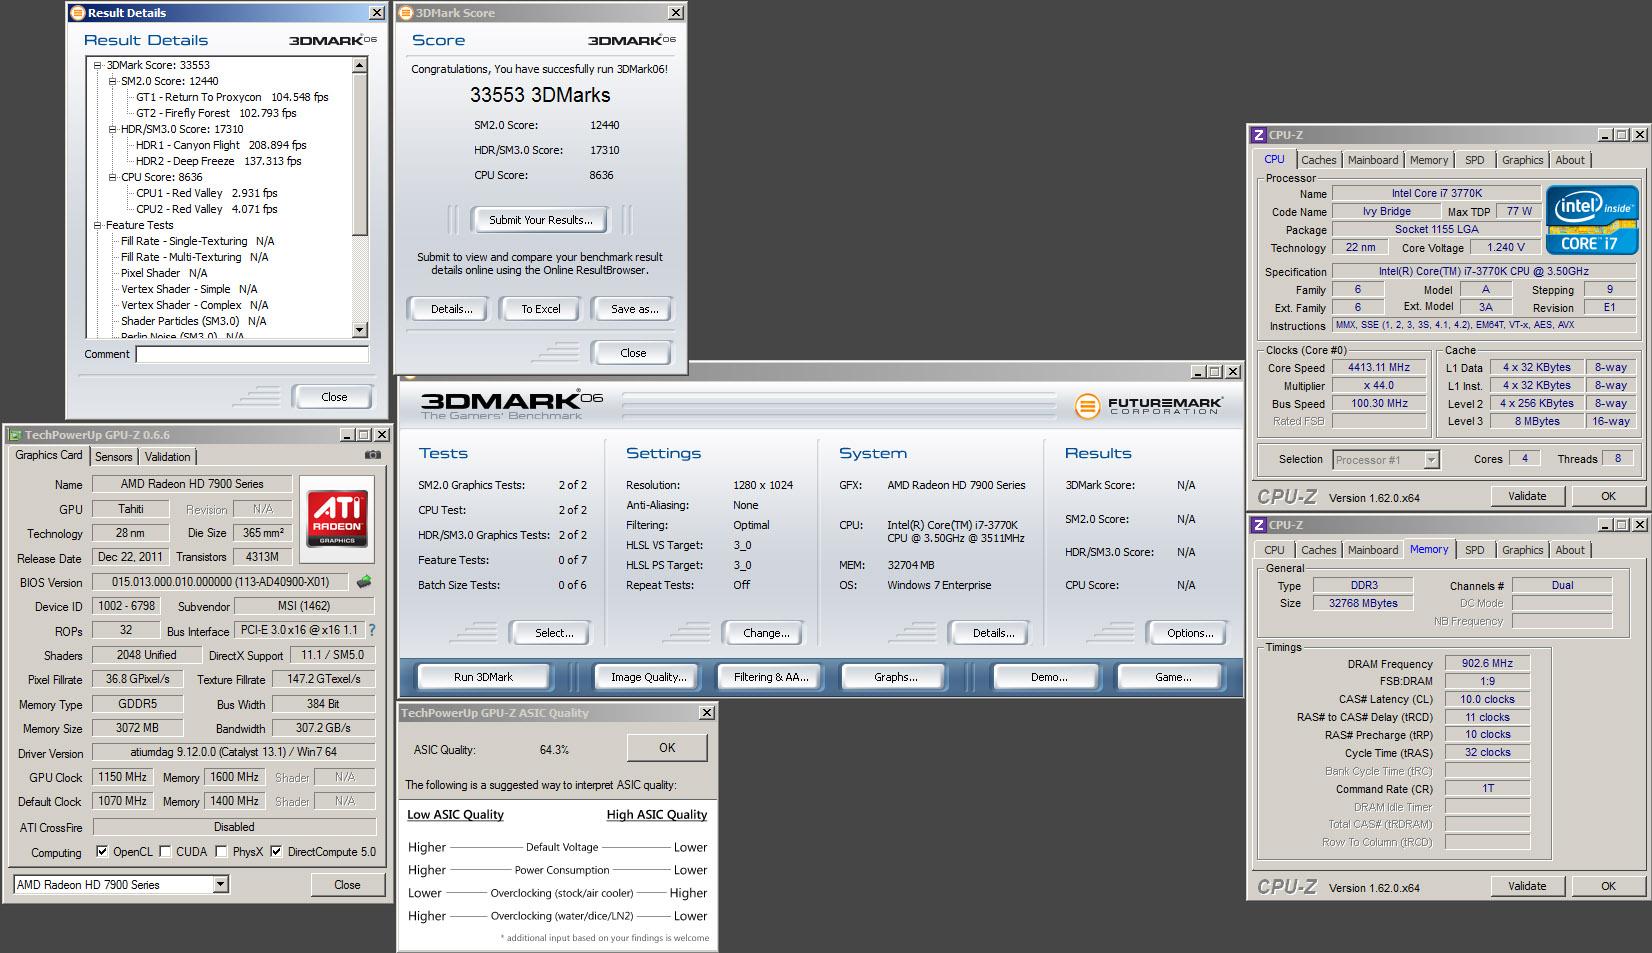This screenshot has height=953, width=1652.
Task: Click OK in the ASIC Quality dialog
Action: point(667,748)
